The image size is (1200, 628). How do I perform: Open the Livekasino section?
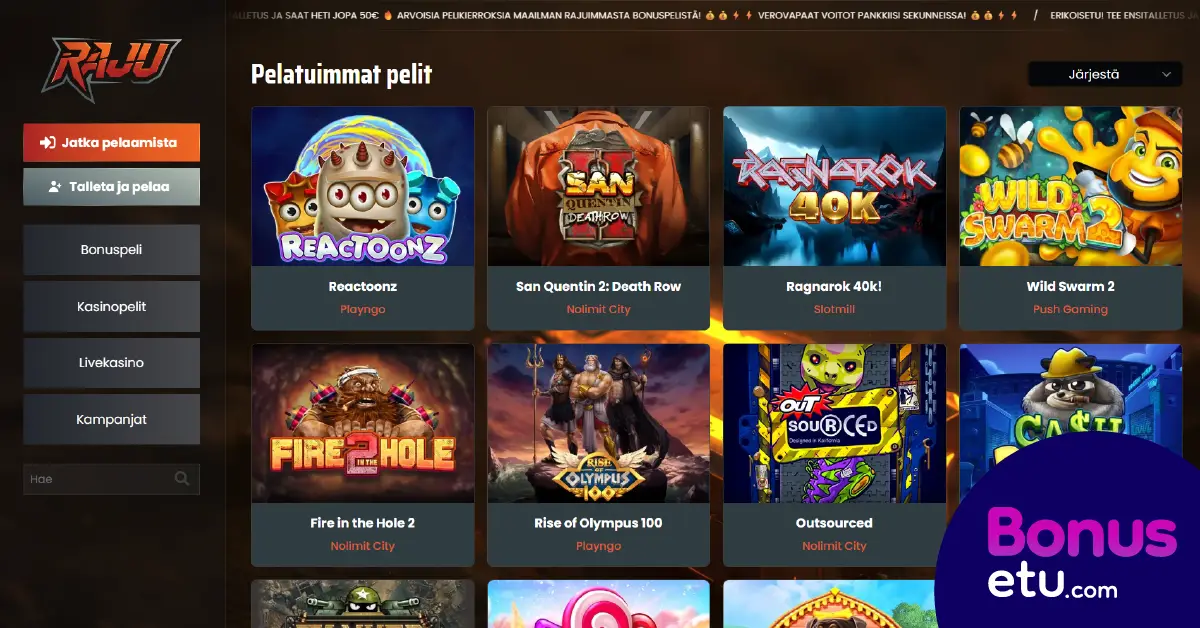point(111,363)
